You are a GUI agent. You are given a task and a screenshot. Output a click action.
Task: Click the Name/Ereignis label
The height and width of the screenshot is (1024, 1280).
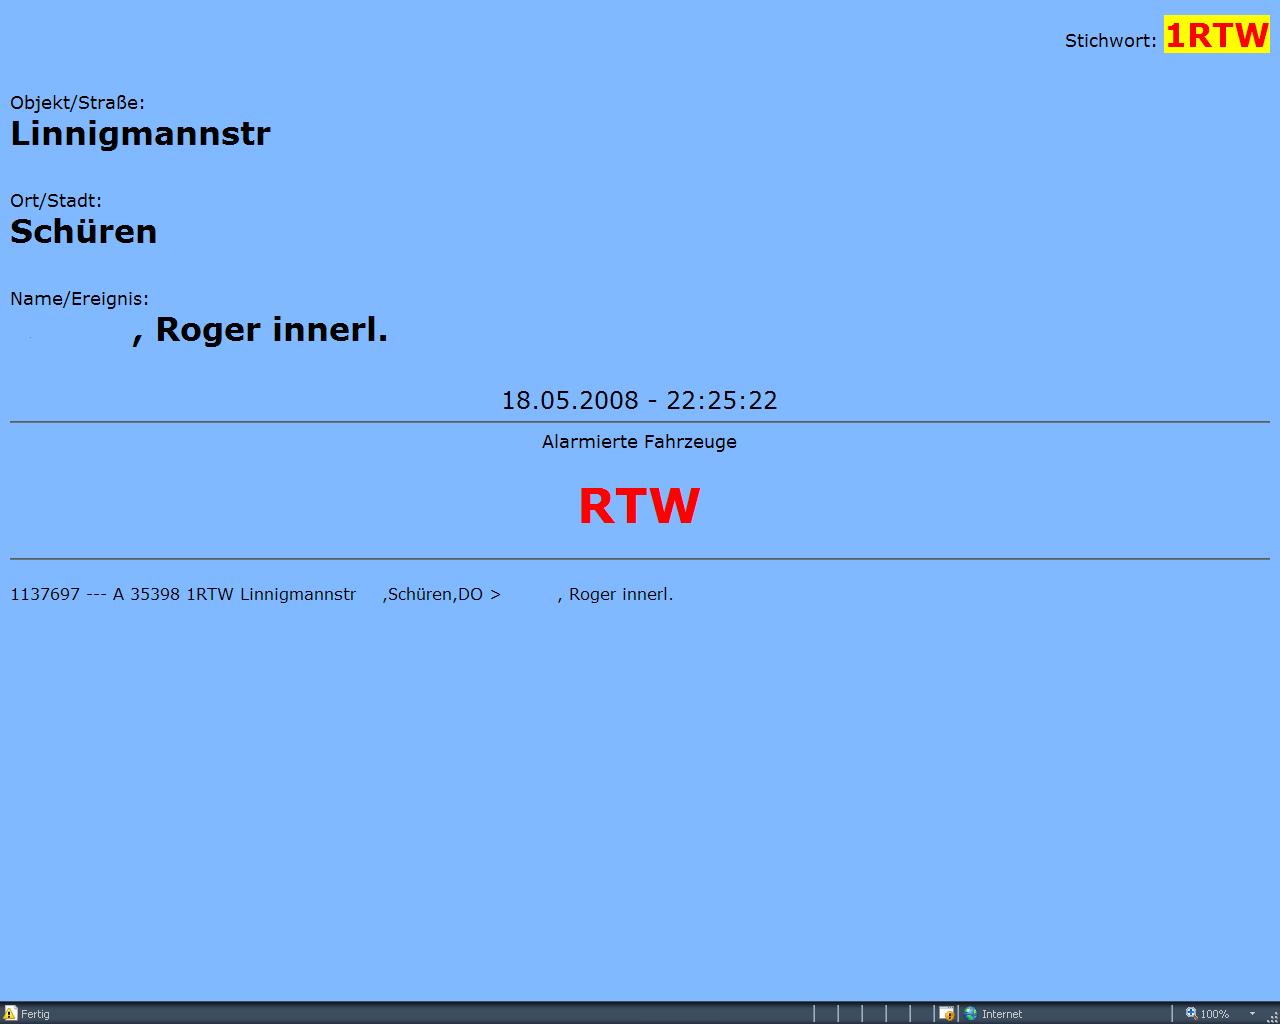pyautogui.click(x=79, y=298)
